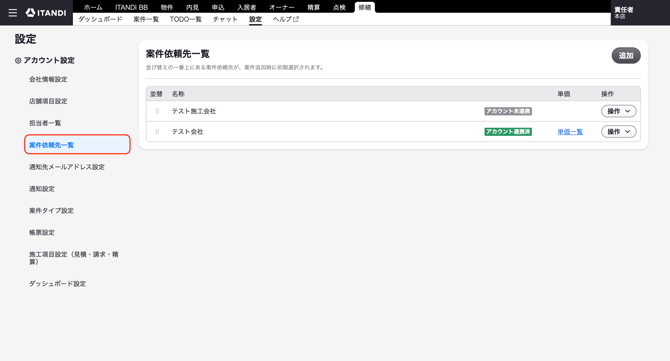670x361 pixels.
Task: Click the テスト施工会社 name cell
Action: (x=194, y=111)
